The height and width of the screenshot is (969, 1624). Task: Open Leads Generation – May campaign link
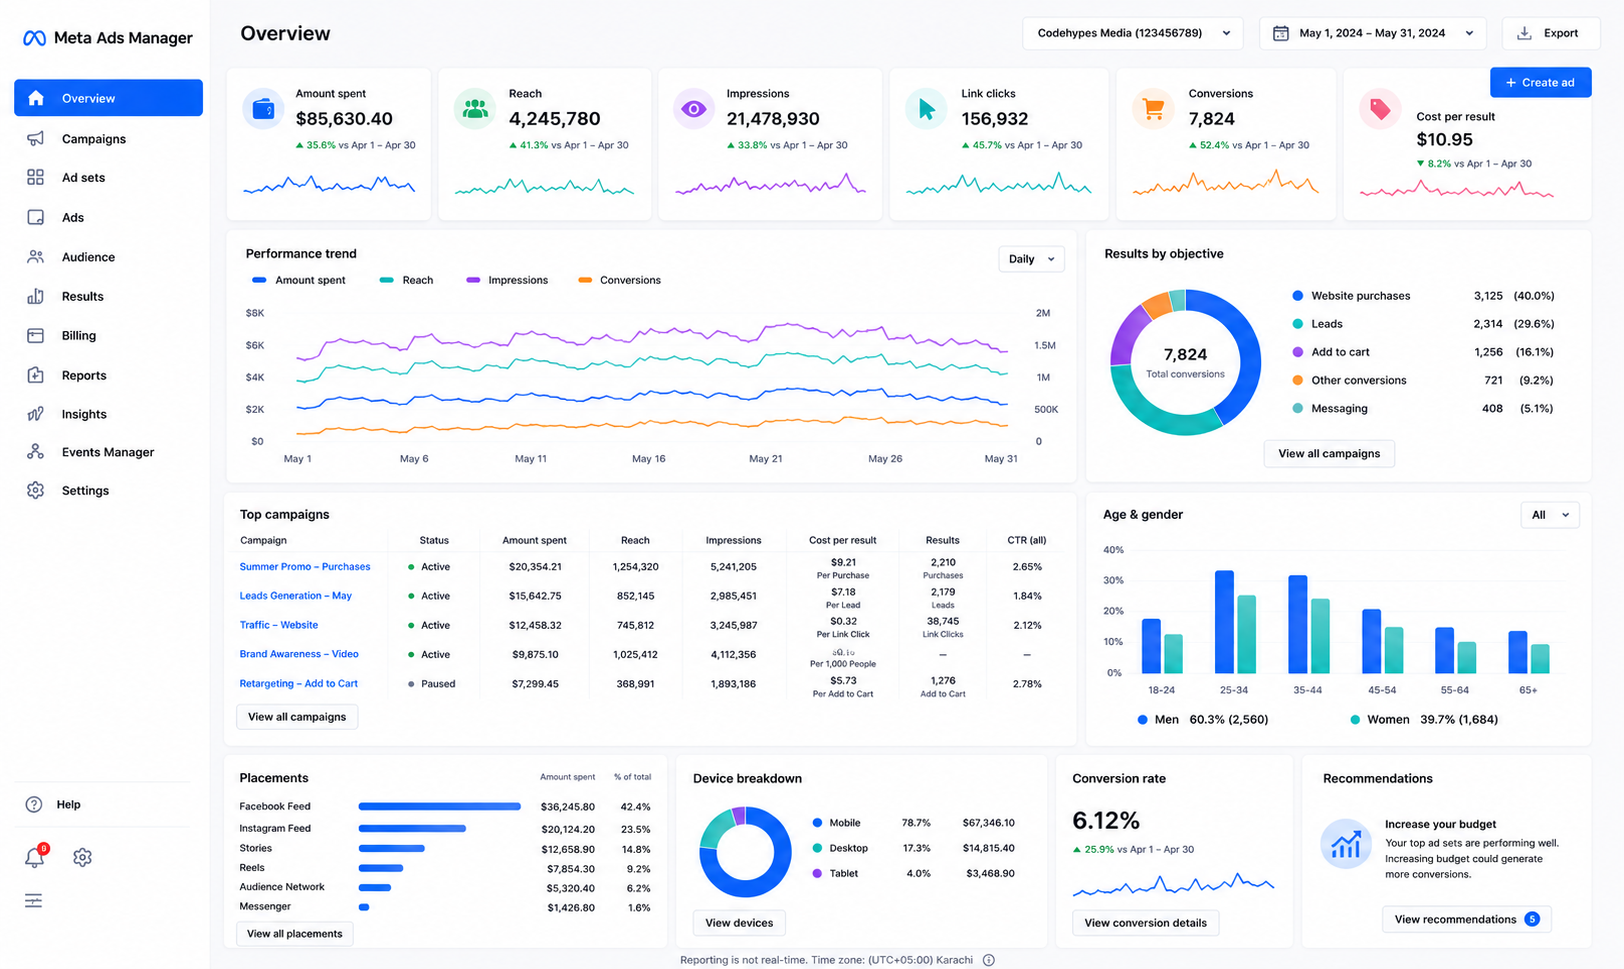pos(295,595)
